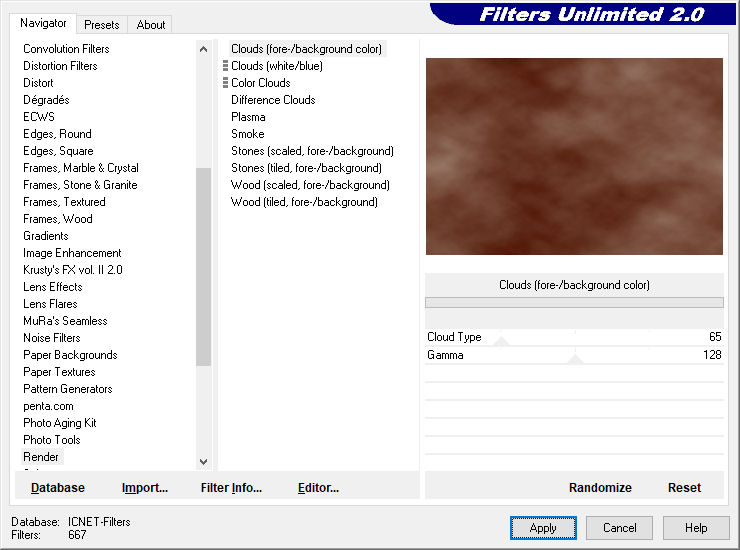Image resolution: width=740 pixels, height=550 pixels.
Task: Click the Gamma value 128
Action: tap(712, 355)
